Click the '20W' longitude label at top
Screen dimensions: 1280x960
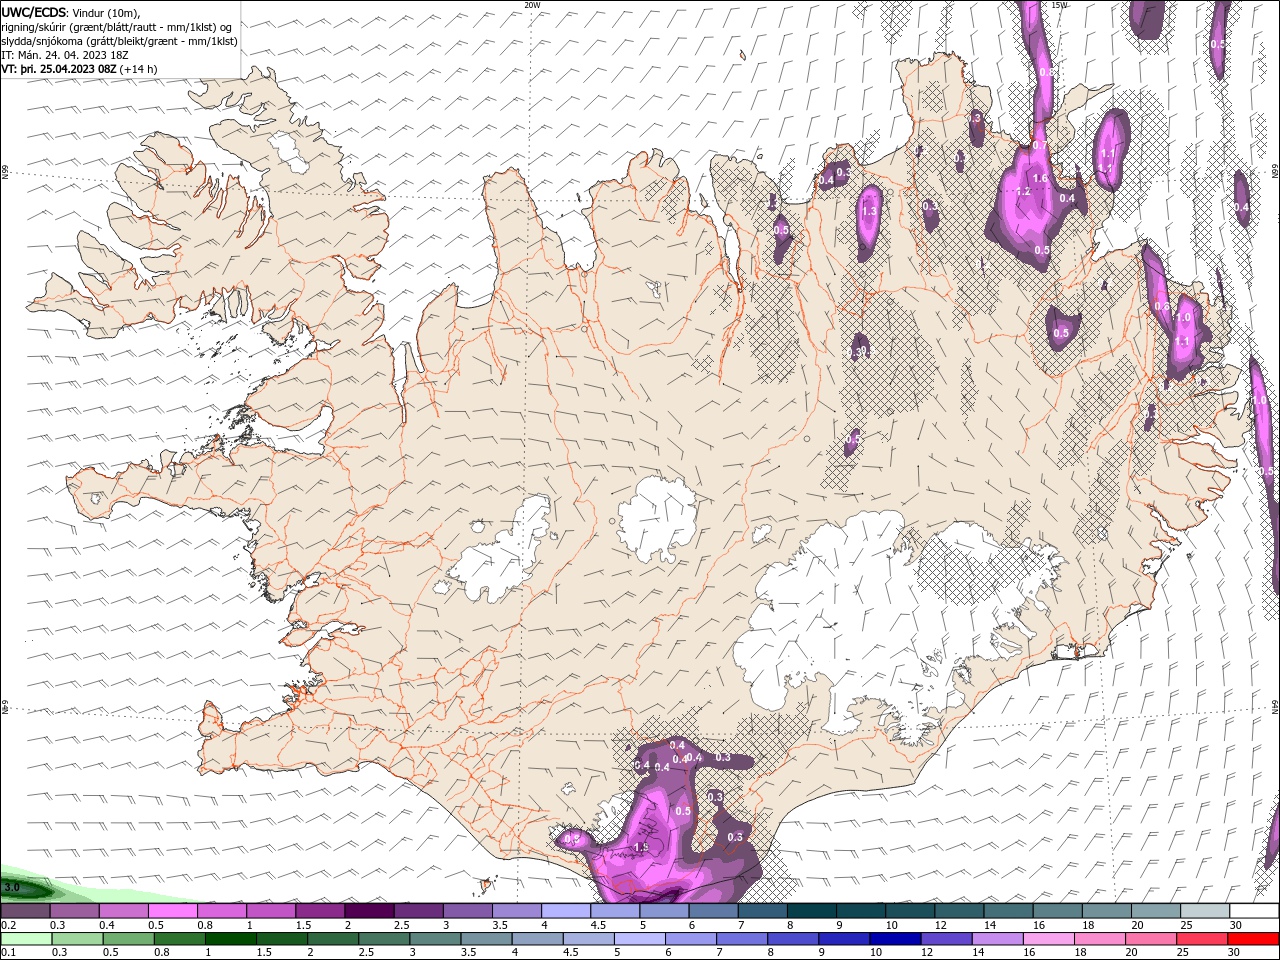(532, 5)
